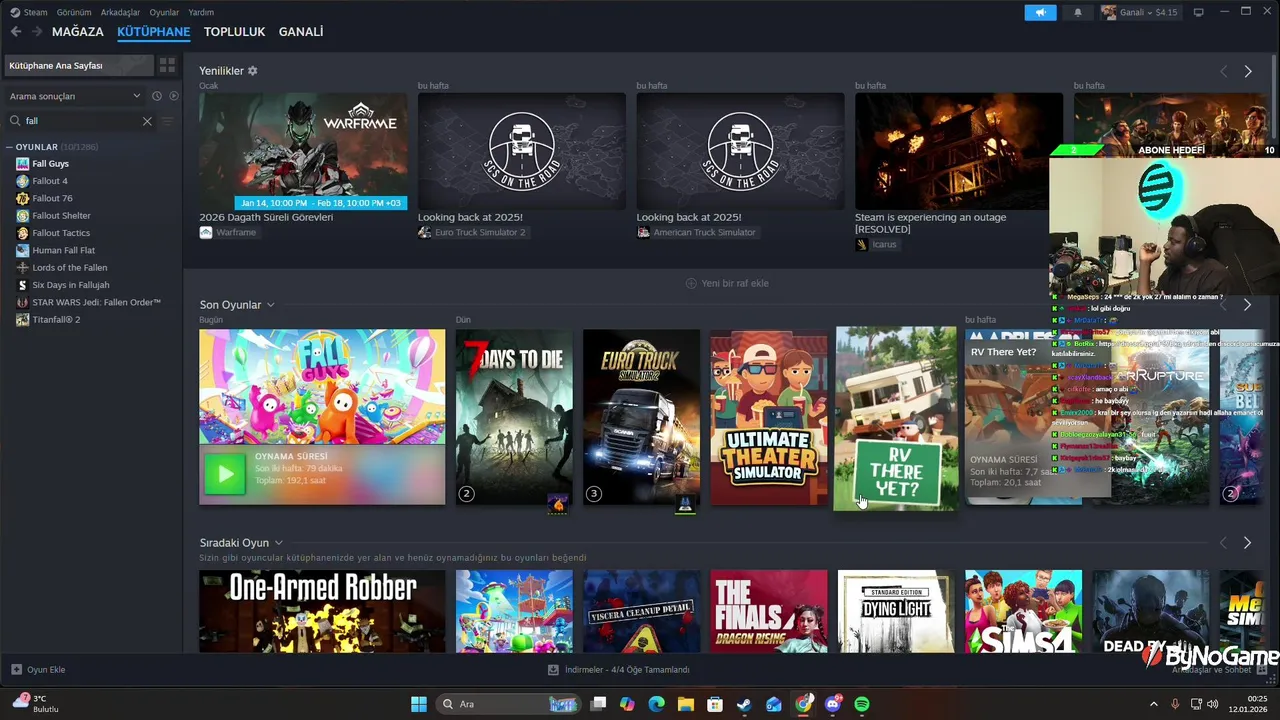
Task: Open the notifications bell
Action: [x=1078, y=12]
